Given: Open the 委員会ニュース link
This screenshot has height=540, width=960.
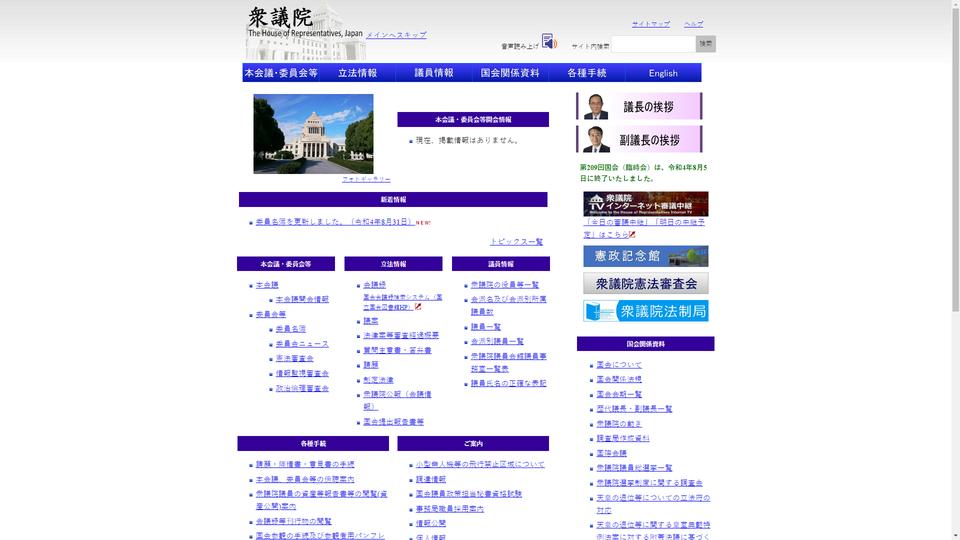Looking at the screenshot, I should click(302, 344).
